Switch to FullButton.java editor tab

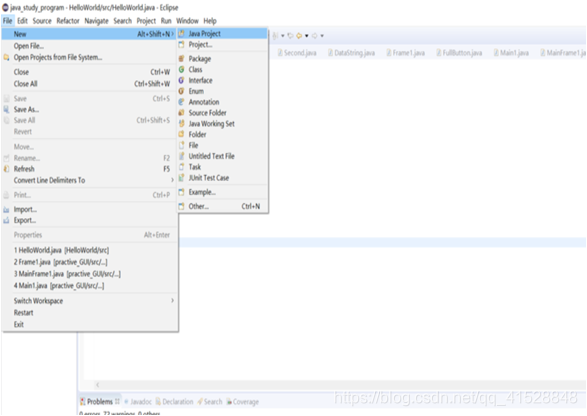coord(459,53)
